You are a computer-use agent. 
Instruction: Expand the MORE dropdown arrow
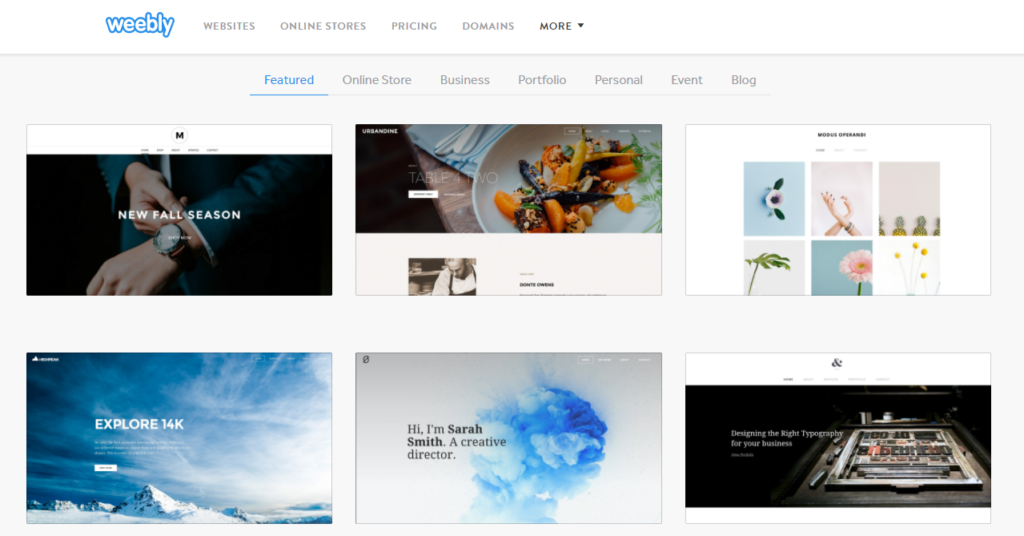pyautogui.click(x=581, y=26)
